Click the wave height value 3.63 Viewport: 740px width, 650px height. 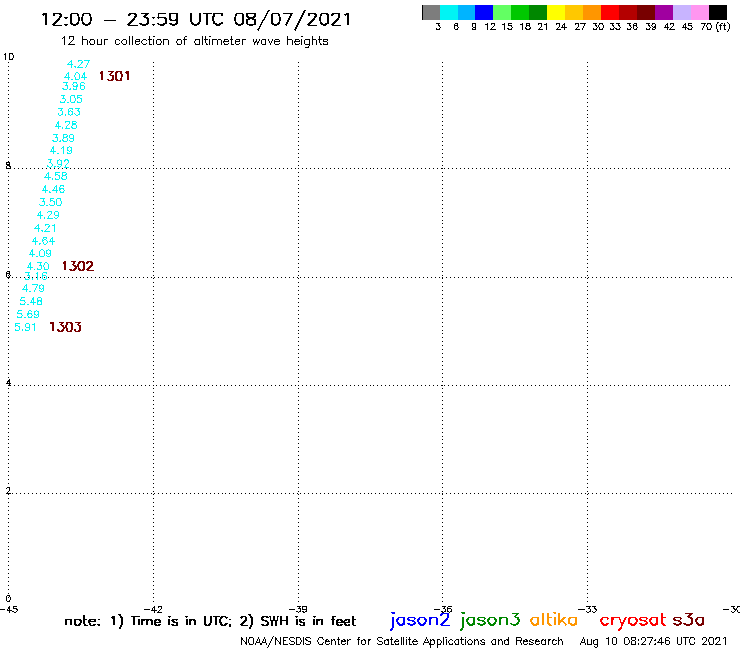click(x=69, y=112)
